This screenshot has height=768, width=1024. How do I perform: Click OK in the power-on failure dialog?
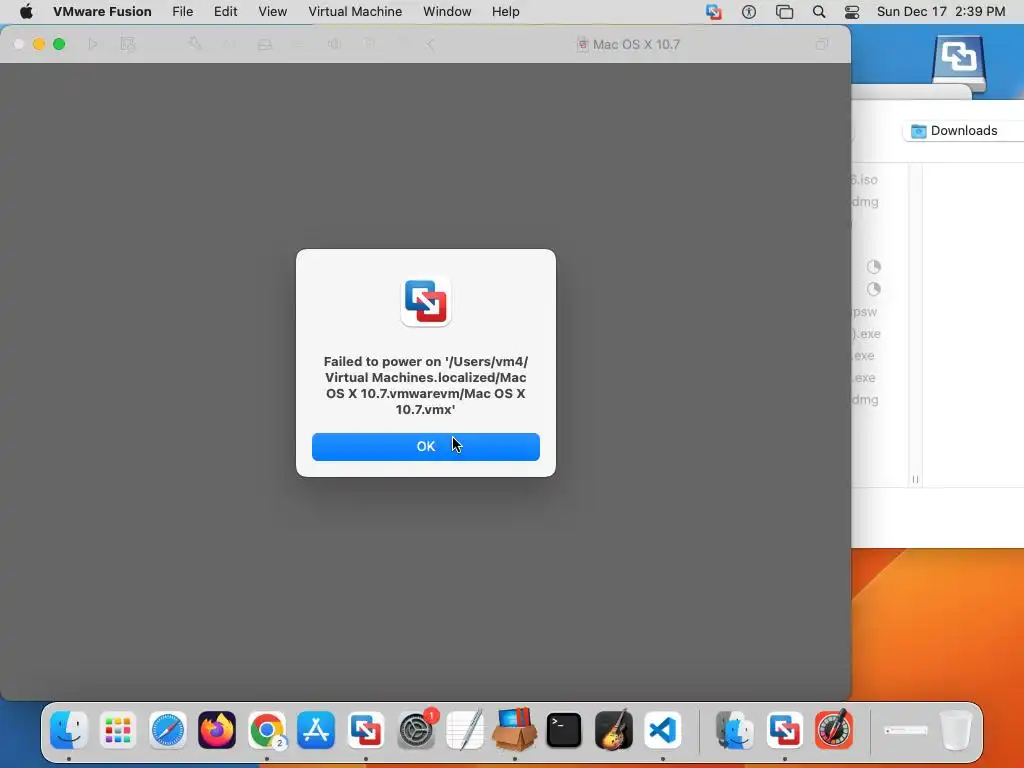[426, 447]
